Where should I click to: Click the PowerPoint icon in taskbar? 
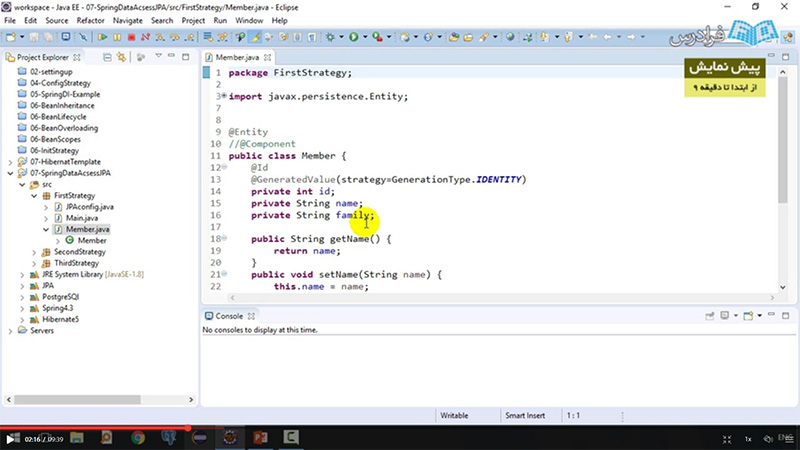click(260, 438)
